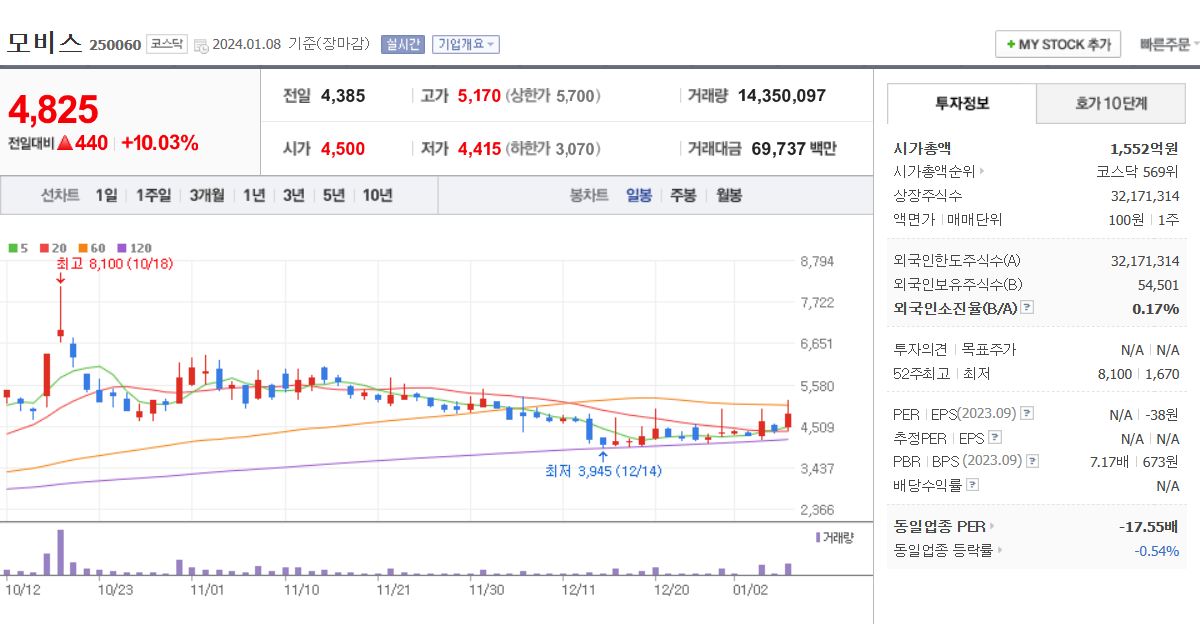Screen dimensions: 1201x624
Task: Click help icon beside 배당수익률
Action: pyautogui.click(x=973, y=485)
